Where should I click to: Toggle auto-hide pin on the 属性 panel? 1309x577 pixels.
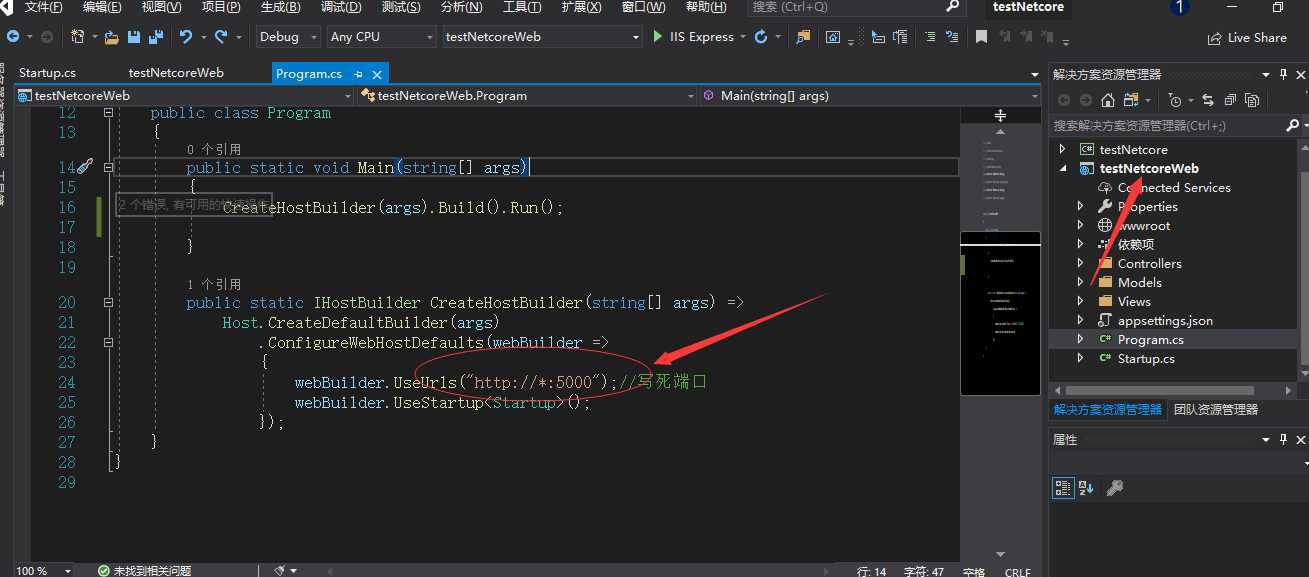click(x=1283, y=440)
